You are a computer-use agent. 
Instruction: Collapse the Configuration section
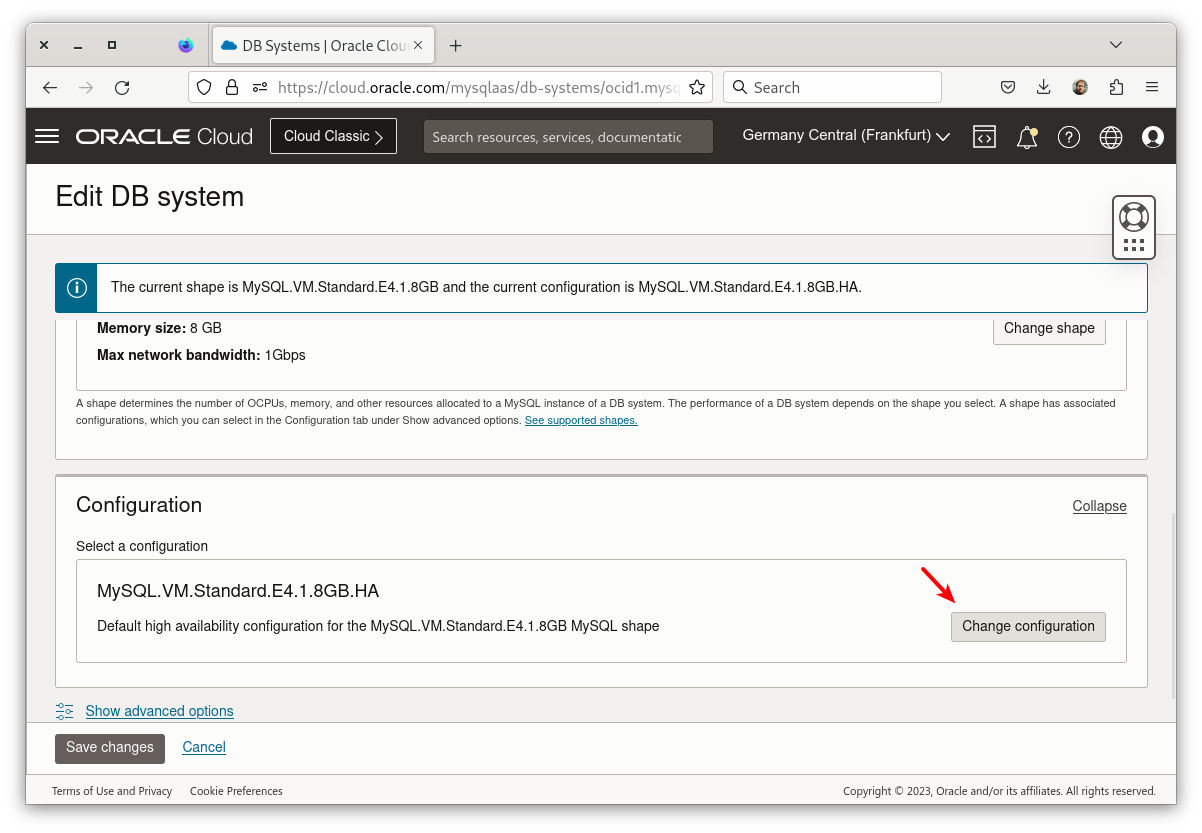1099,506
